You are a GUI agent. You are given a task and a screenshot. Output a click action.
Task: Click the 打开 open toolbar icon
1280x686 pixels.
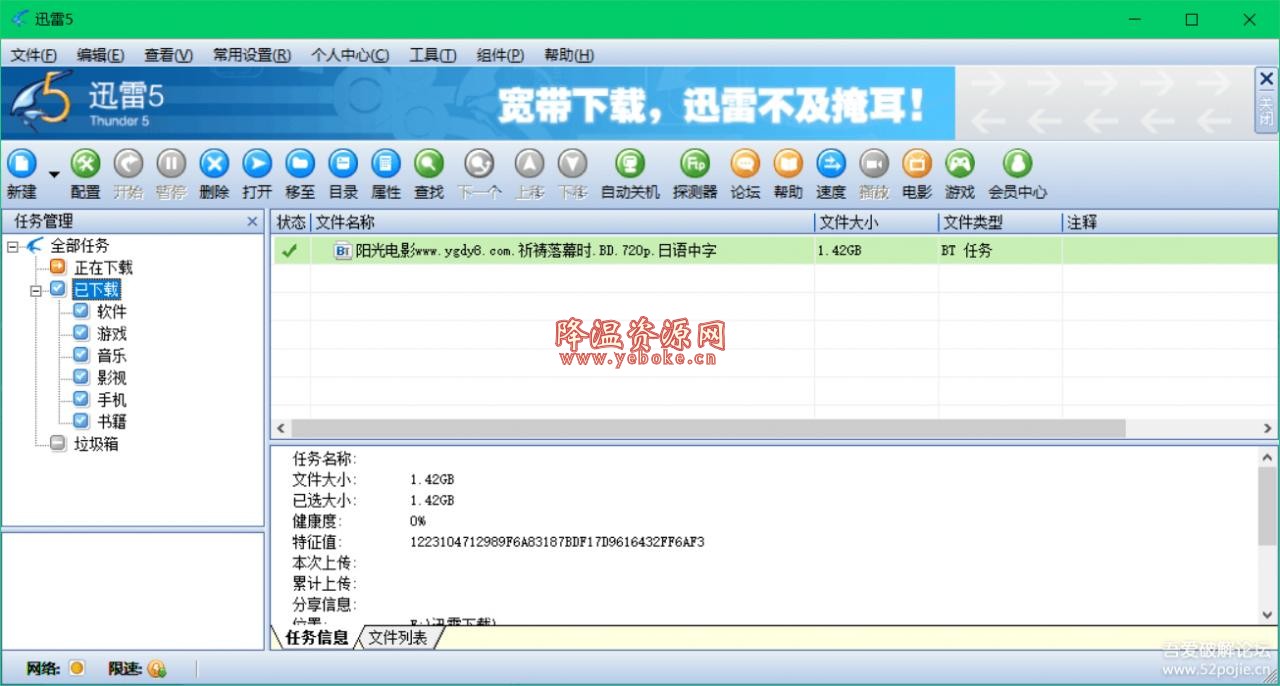click(x=257, y=163)
